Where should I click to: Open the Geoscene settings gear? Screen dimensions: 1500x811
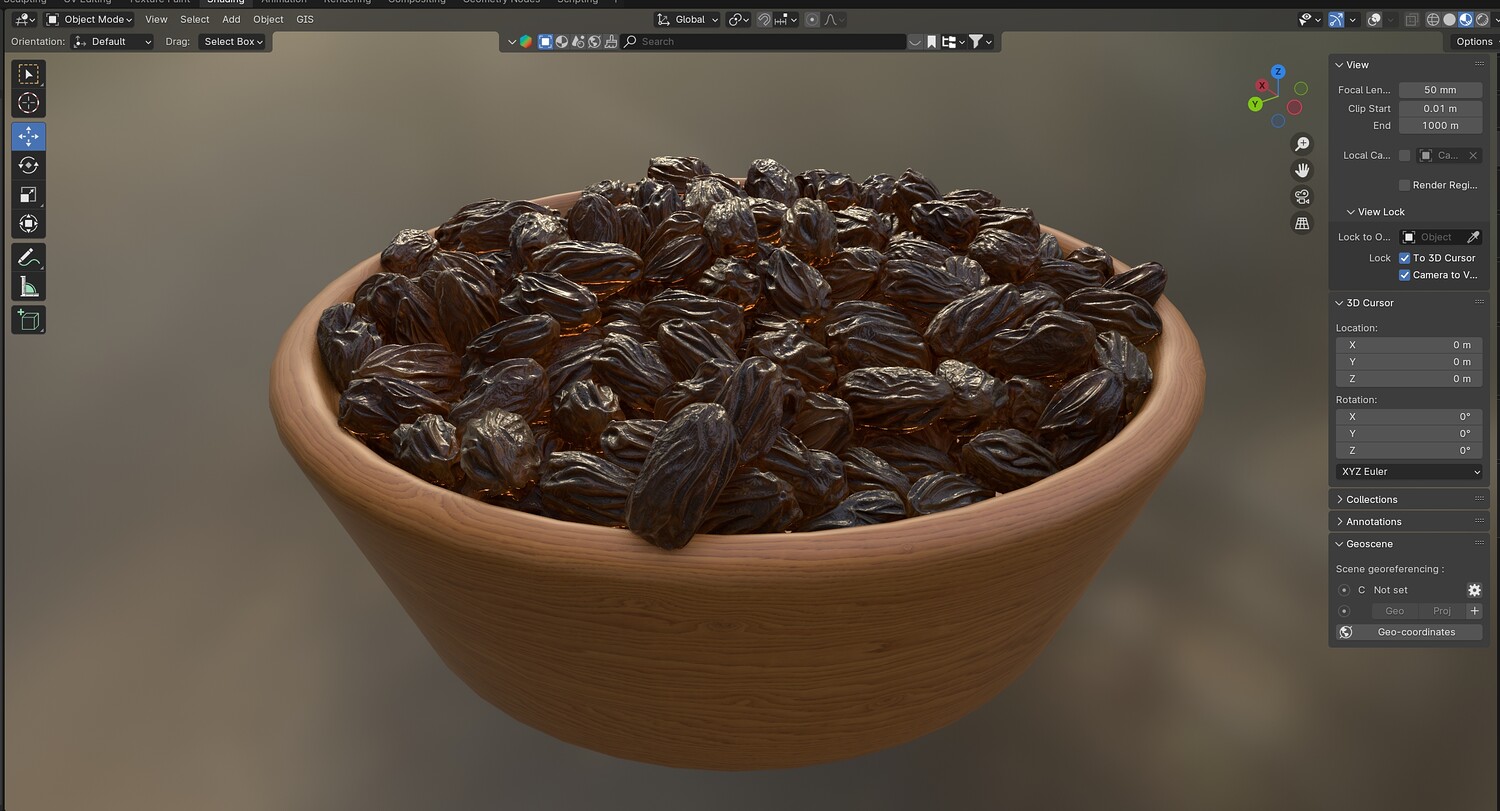pos(1474,590)
